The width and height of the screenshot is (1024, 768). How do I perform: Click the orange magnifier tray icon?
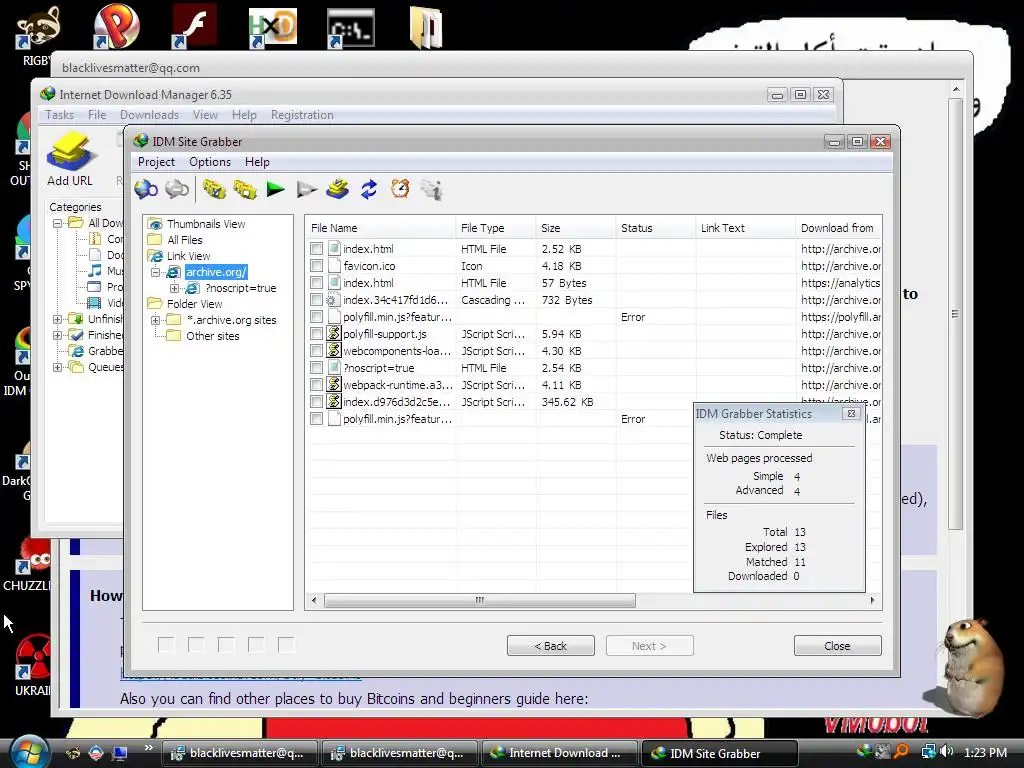901,752
